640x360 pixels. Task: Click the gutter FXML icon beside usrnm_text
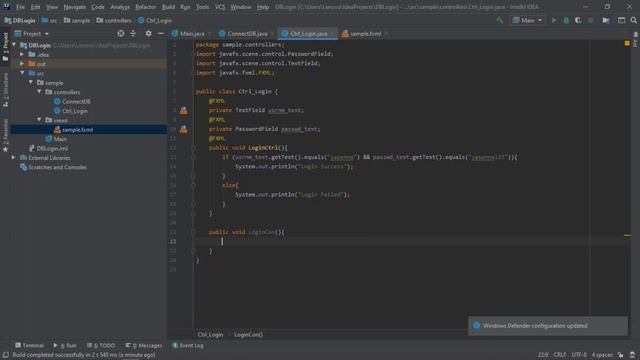184,110
